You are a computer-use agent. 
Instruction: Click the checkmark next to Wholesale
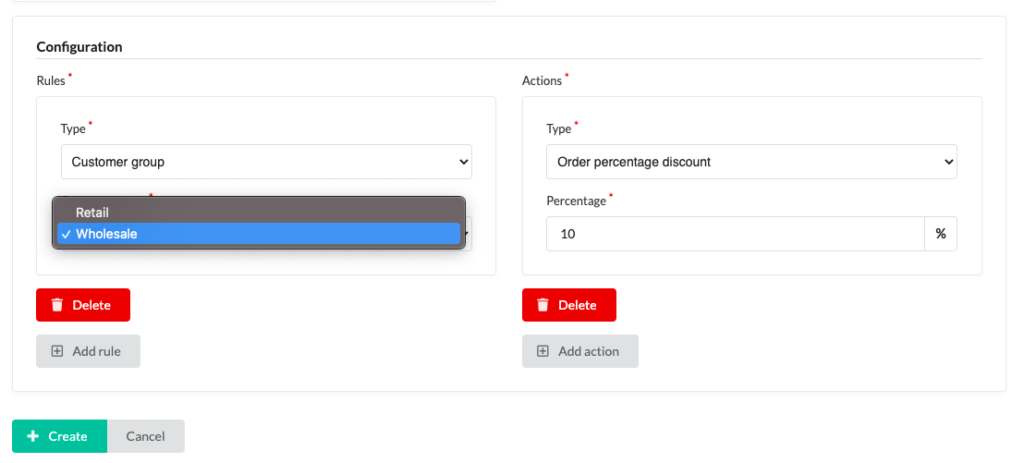[x=66, y=234]
